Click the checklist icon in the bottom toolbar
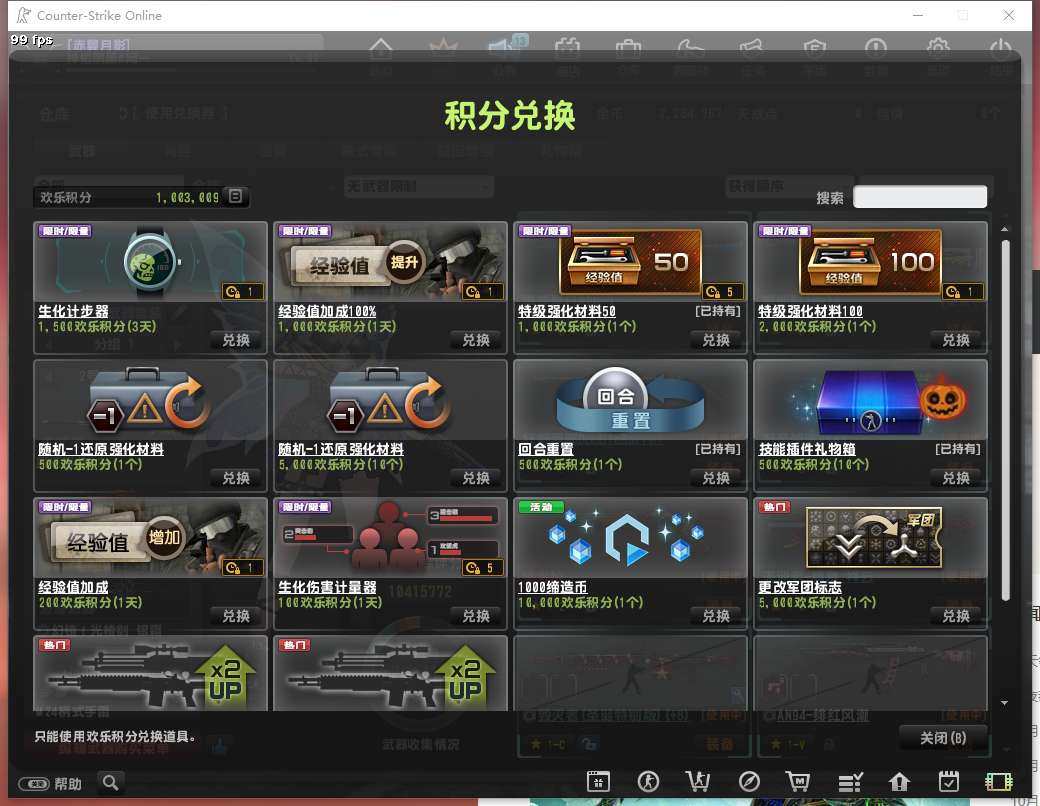Image resolution: width=1040 pixels, height=806 pixels. (x=850, y=782)
